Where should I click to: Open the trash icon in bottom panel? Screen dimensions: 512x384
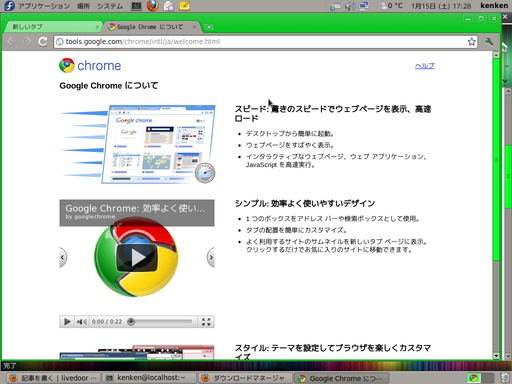tap(505, 378)
